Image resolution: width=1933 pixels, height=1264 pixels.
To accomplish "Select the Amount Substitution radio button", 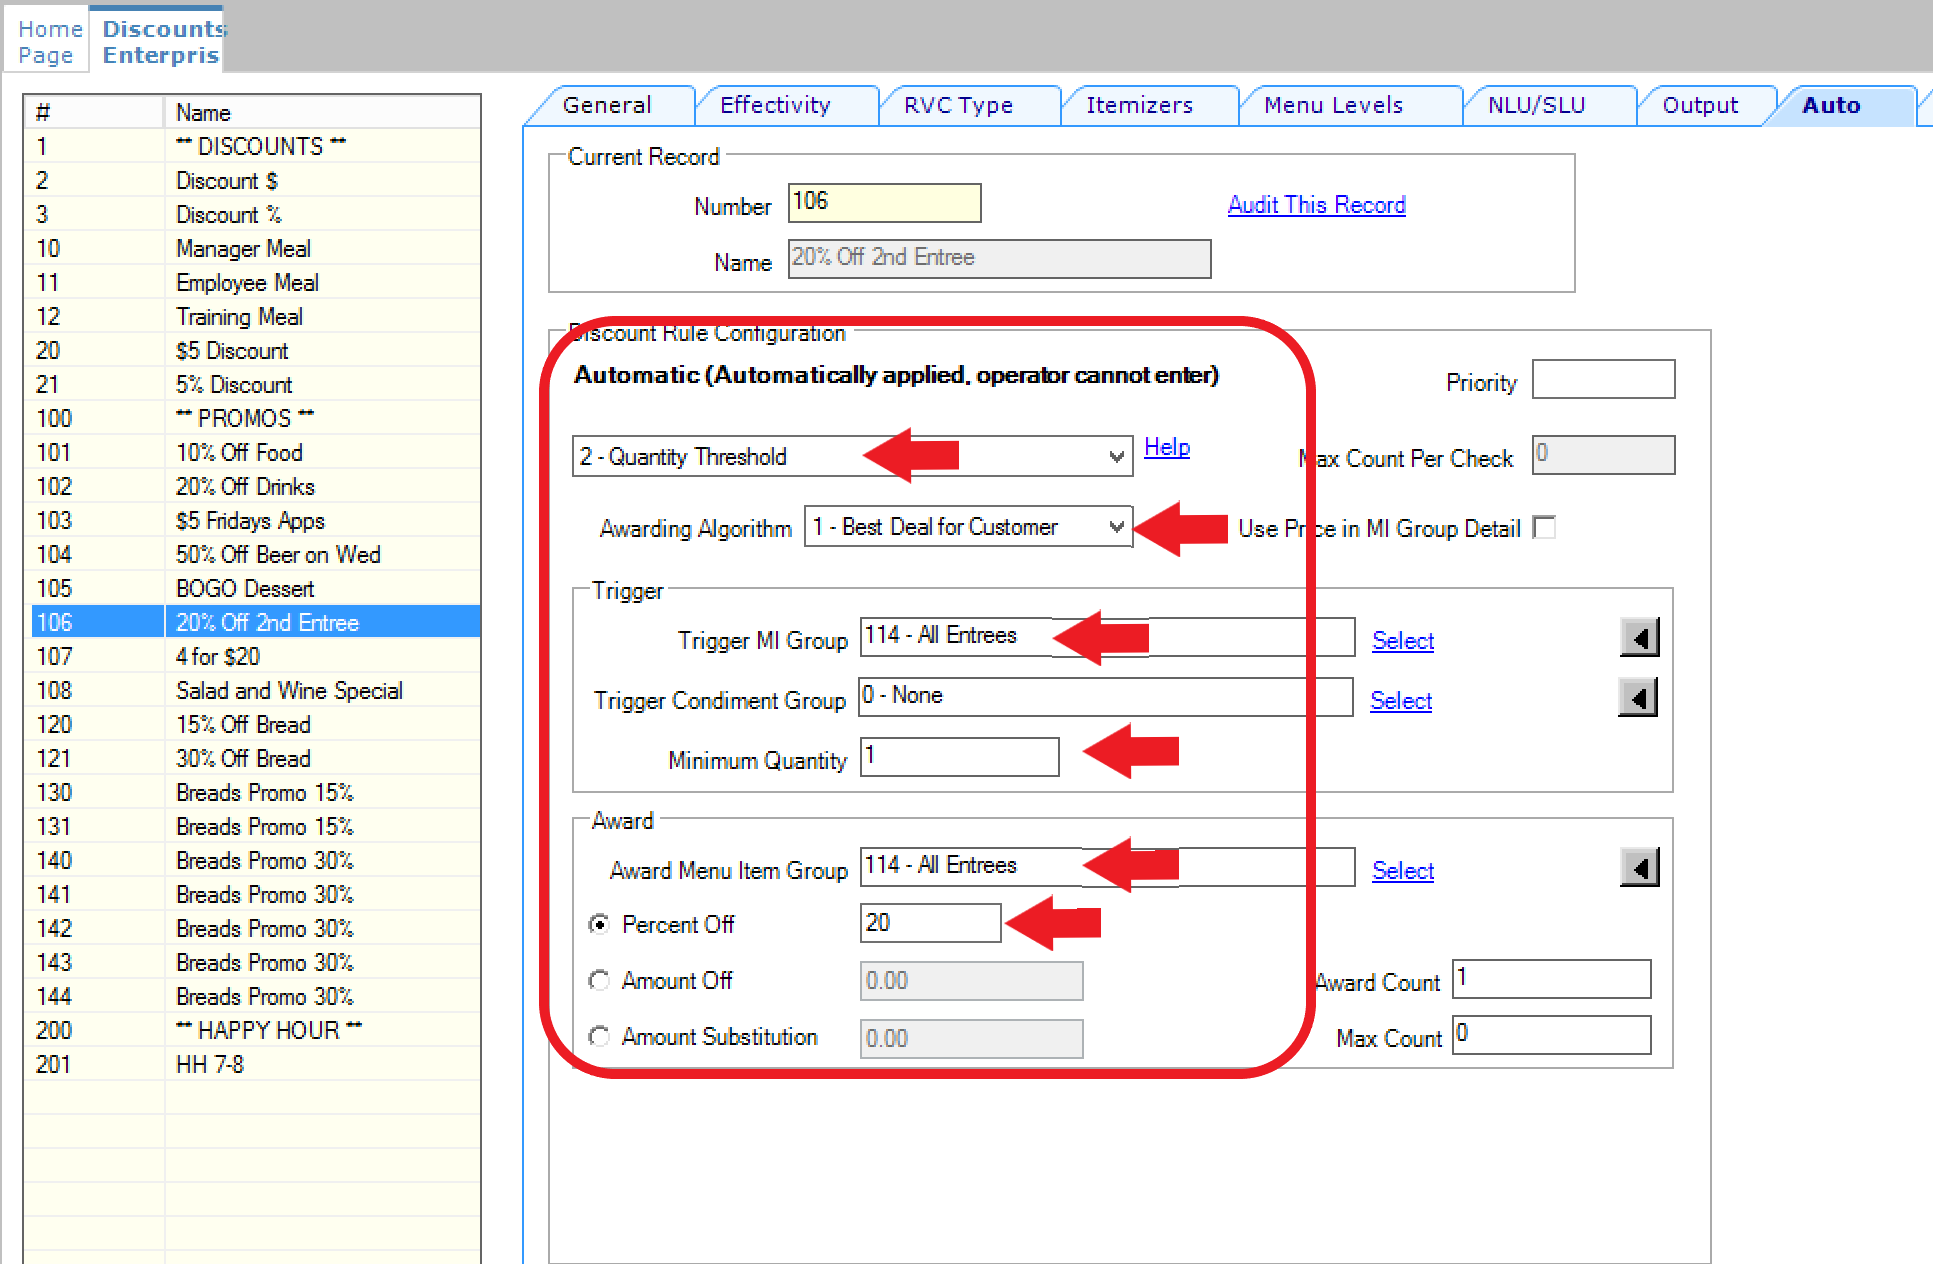I will pos(599,1037).
